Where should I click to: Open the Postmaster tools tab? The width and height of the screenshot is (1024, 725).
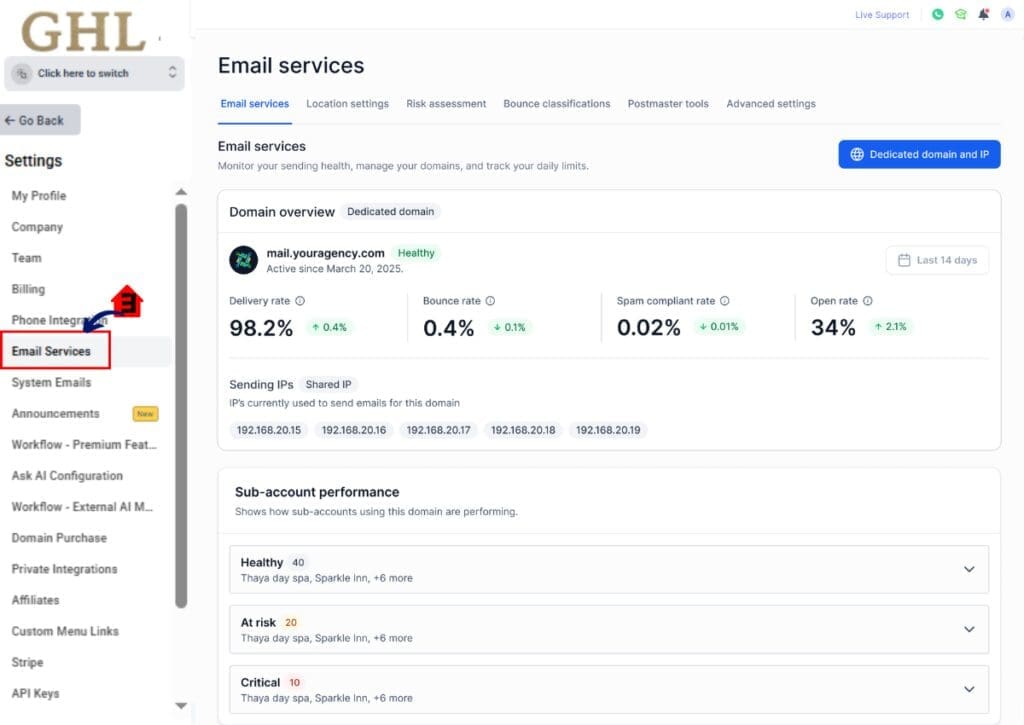[x=668, y=104]
